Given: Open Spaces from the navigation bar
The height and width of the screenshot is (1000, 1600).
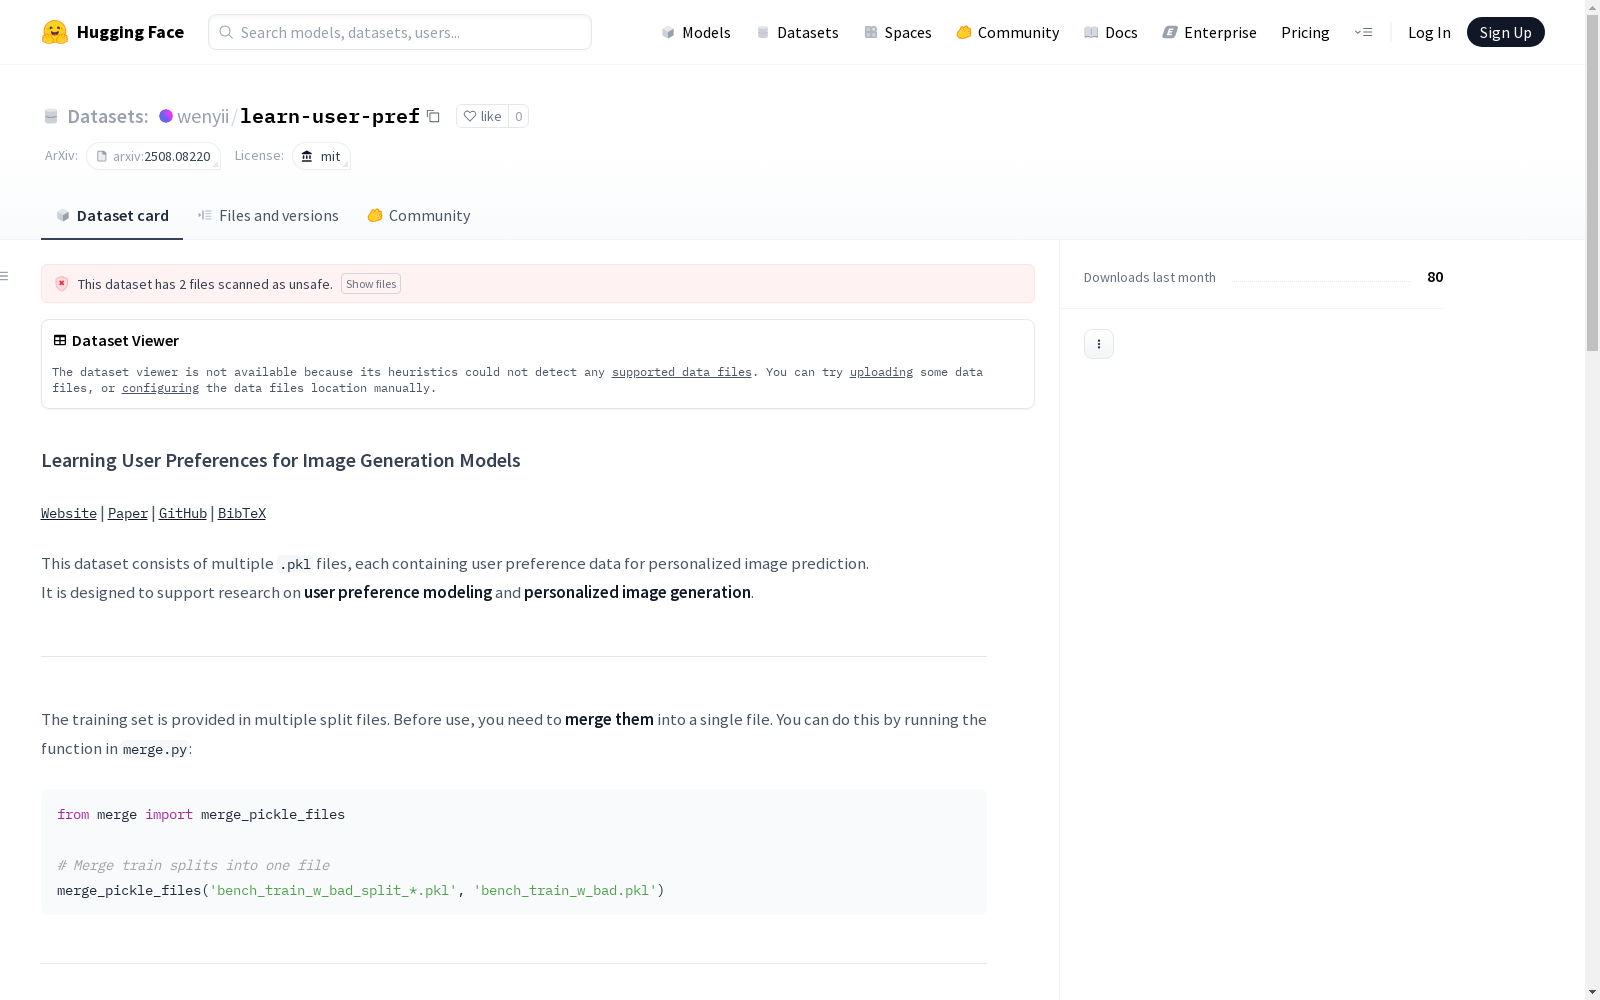Looking at the screenshot, I should tap(898, 32).
